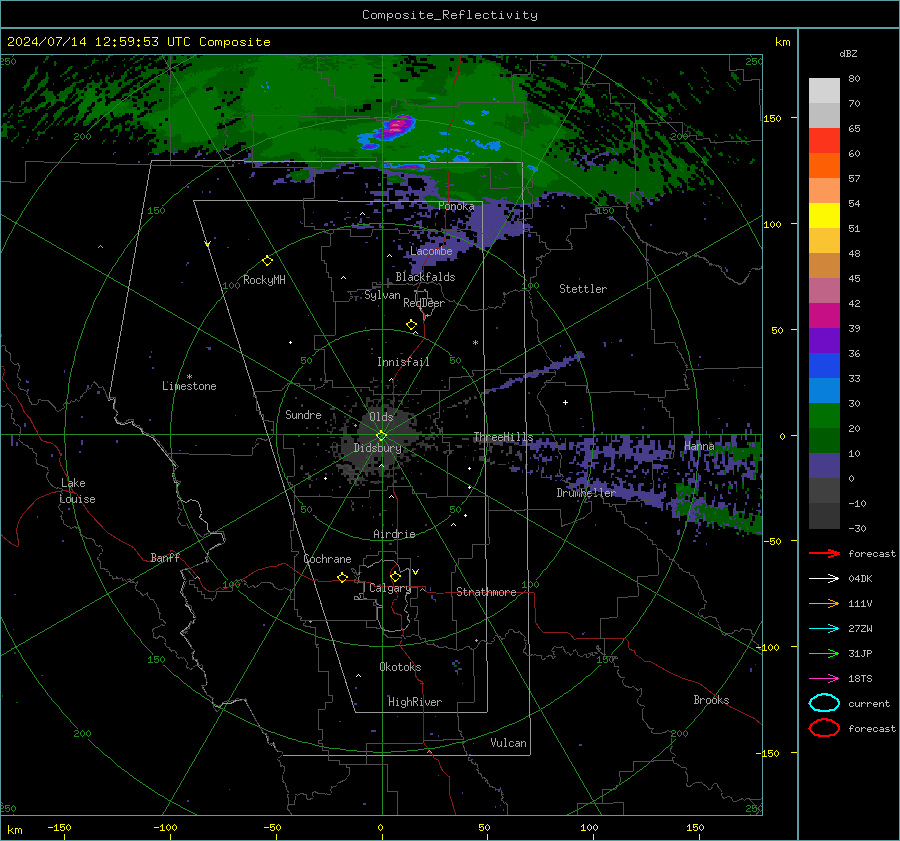Select the Banff label

[x=165, y=558]
